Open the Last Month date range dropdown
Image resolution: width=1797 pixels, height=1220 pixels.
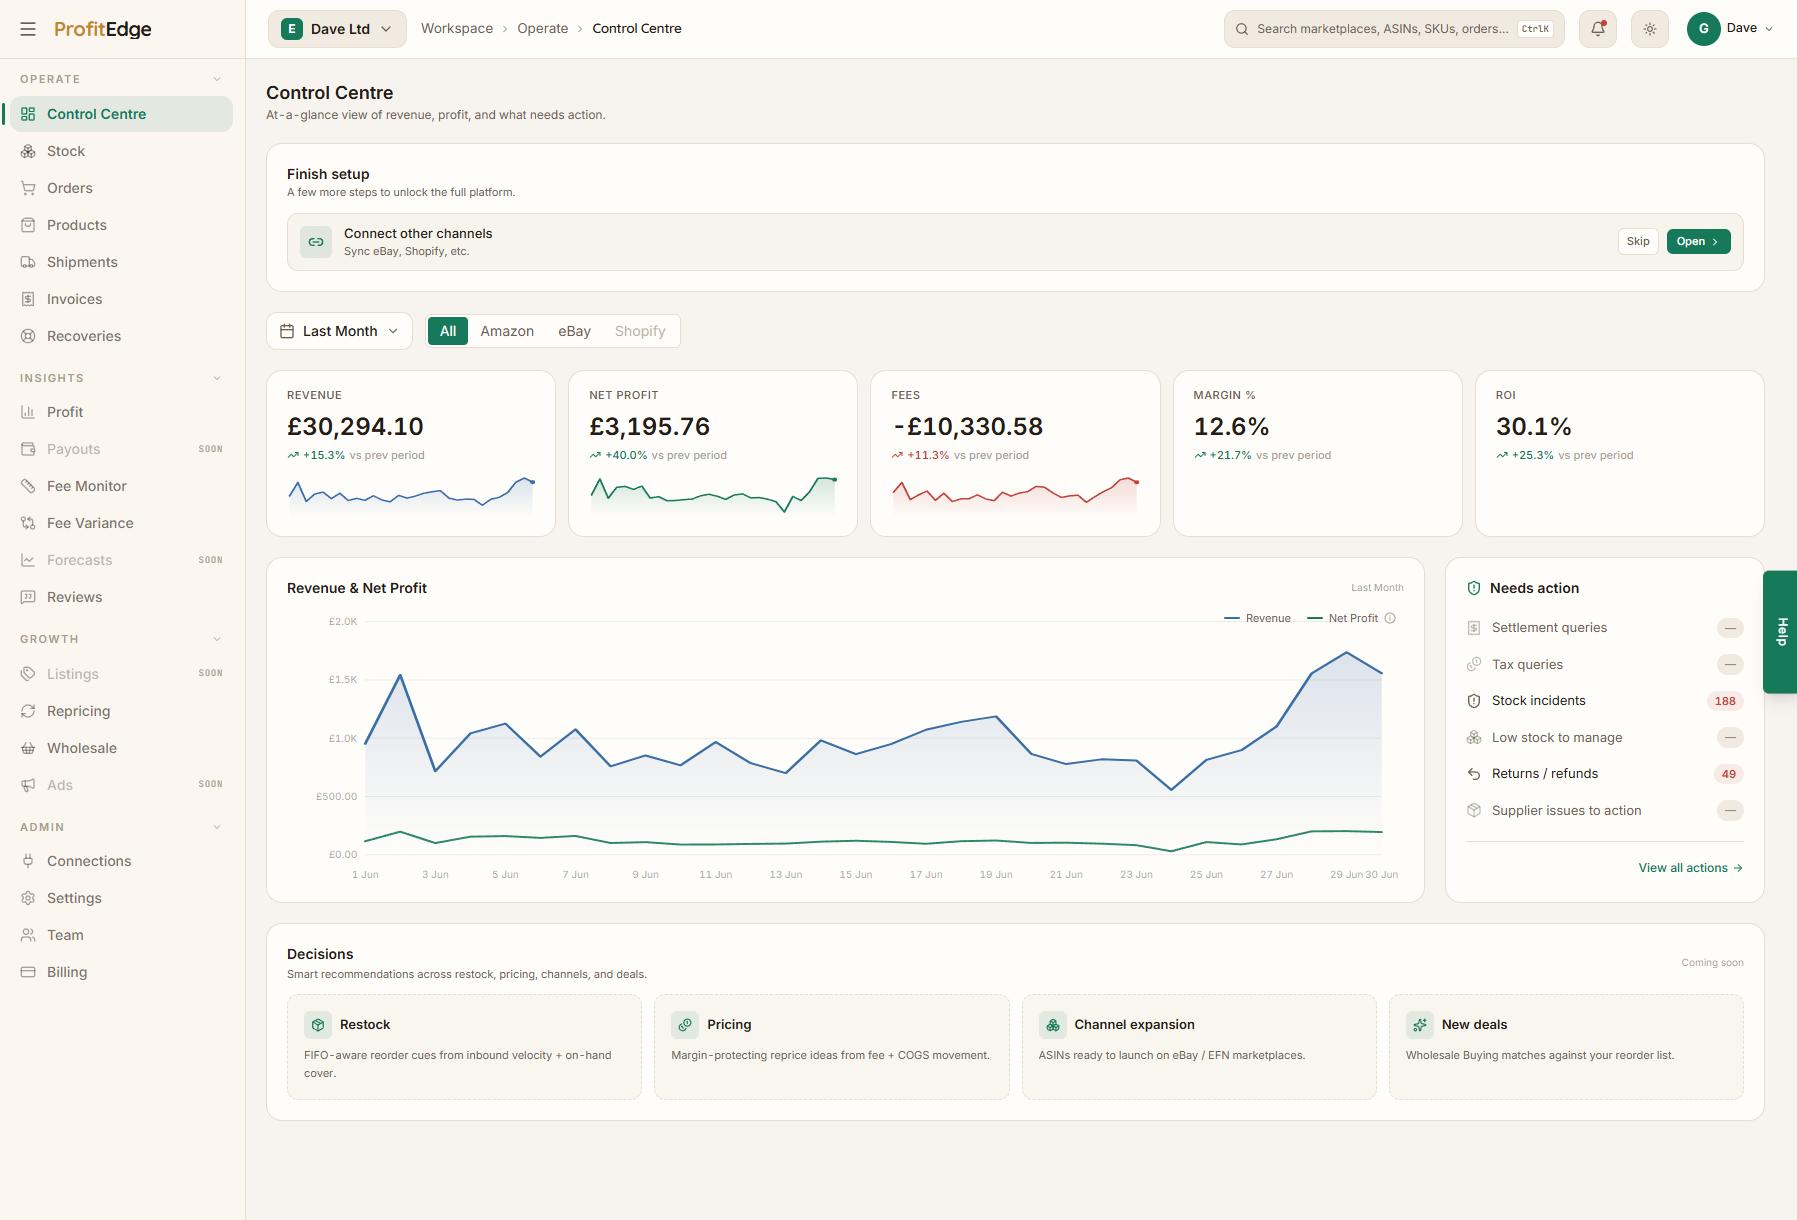(x=339, y=331)
